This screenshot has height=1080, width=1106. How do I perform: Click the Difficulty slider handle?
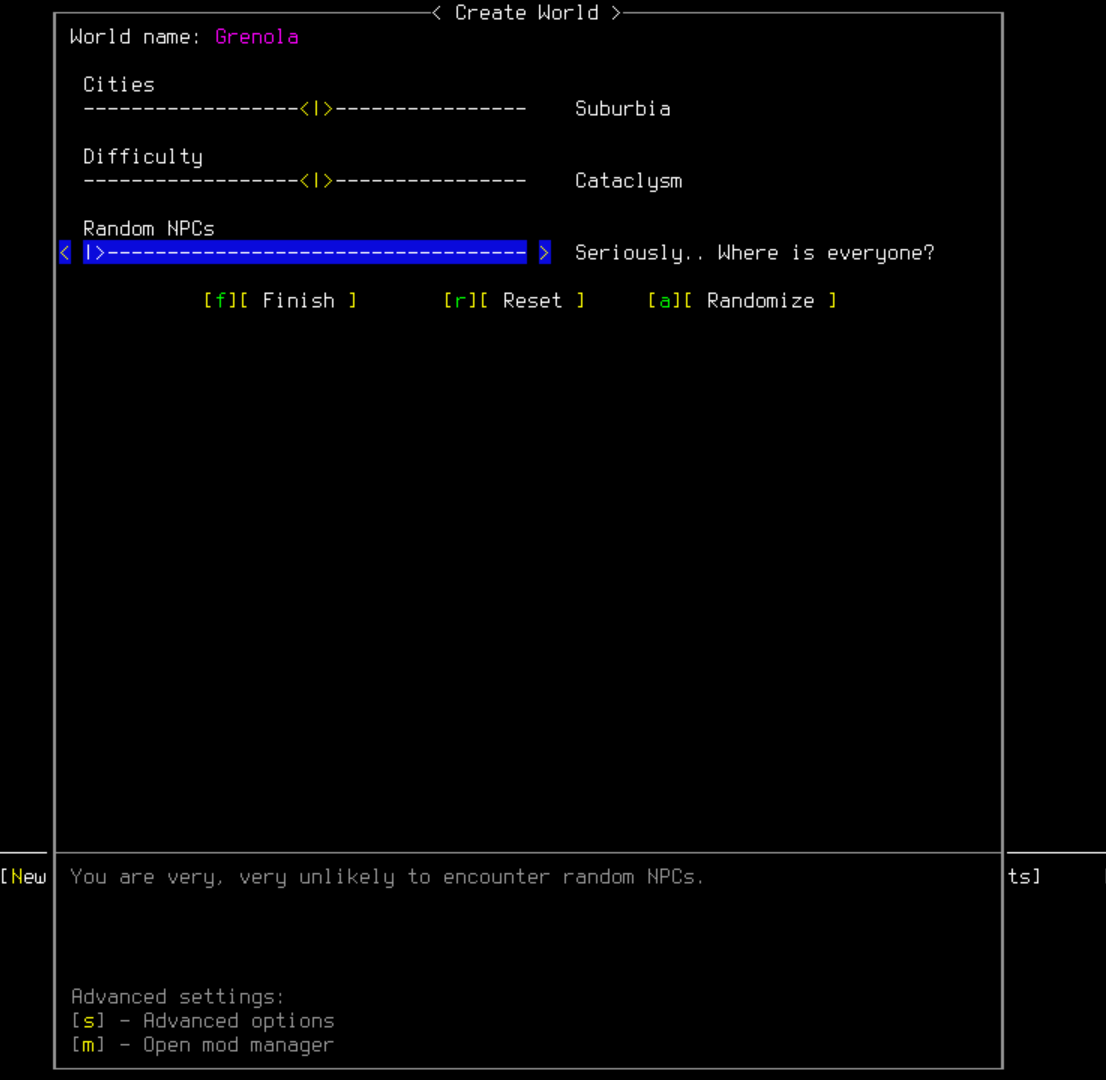click(x=316, y=181)
